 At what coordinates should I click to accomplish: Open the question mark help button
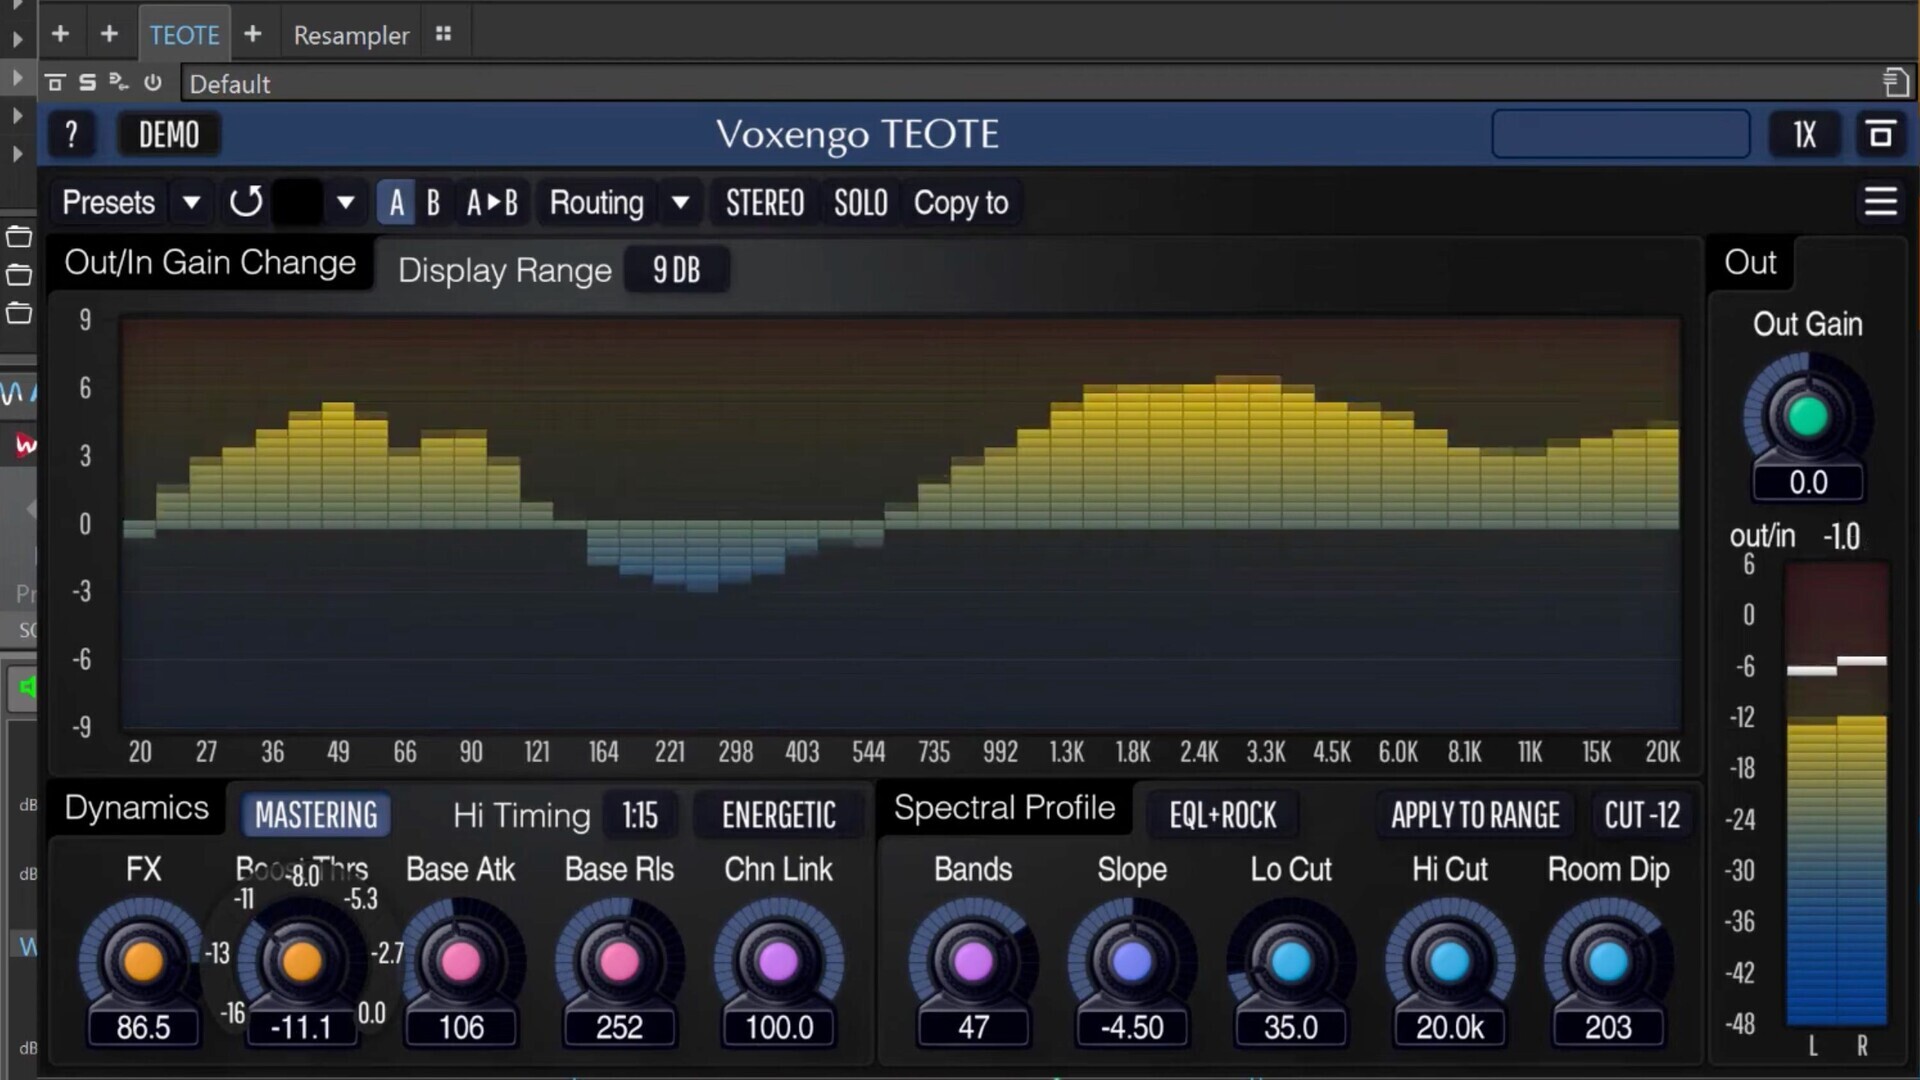pyautogui.click(x=71, y=135)
